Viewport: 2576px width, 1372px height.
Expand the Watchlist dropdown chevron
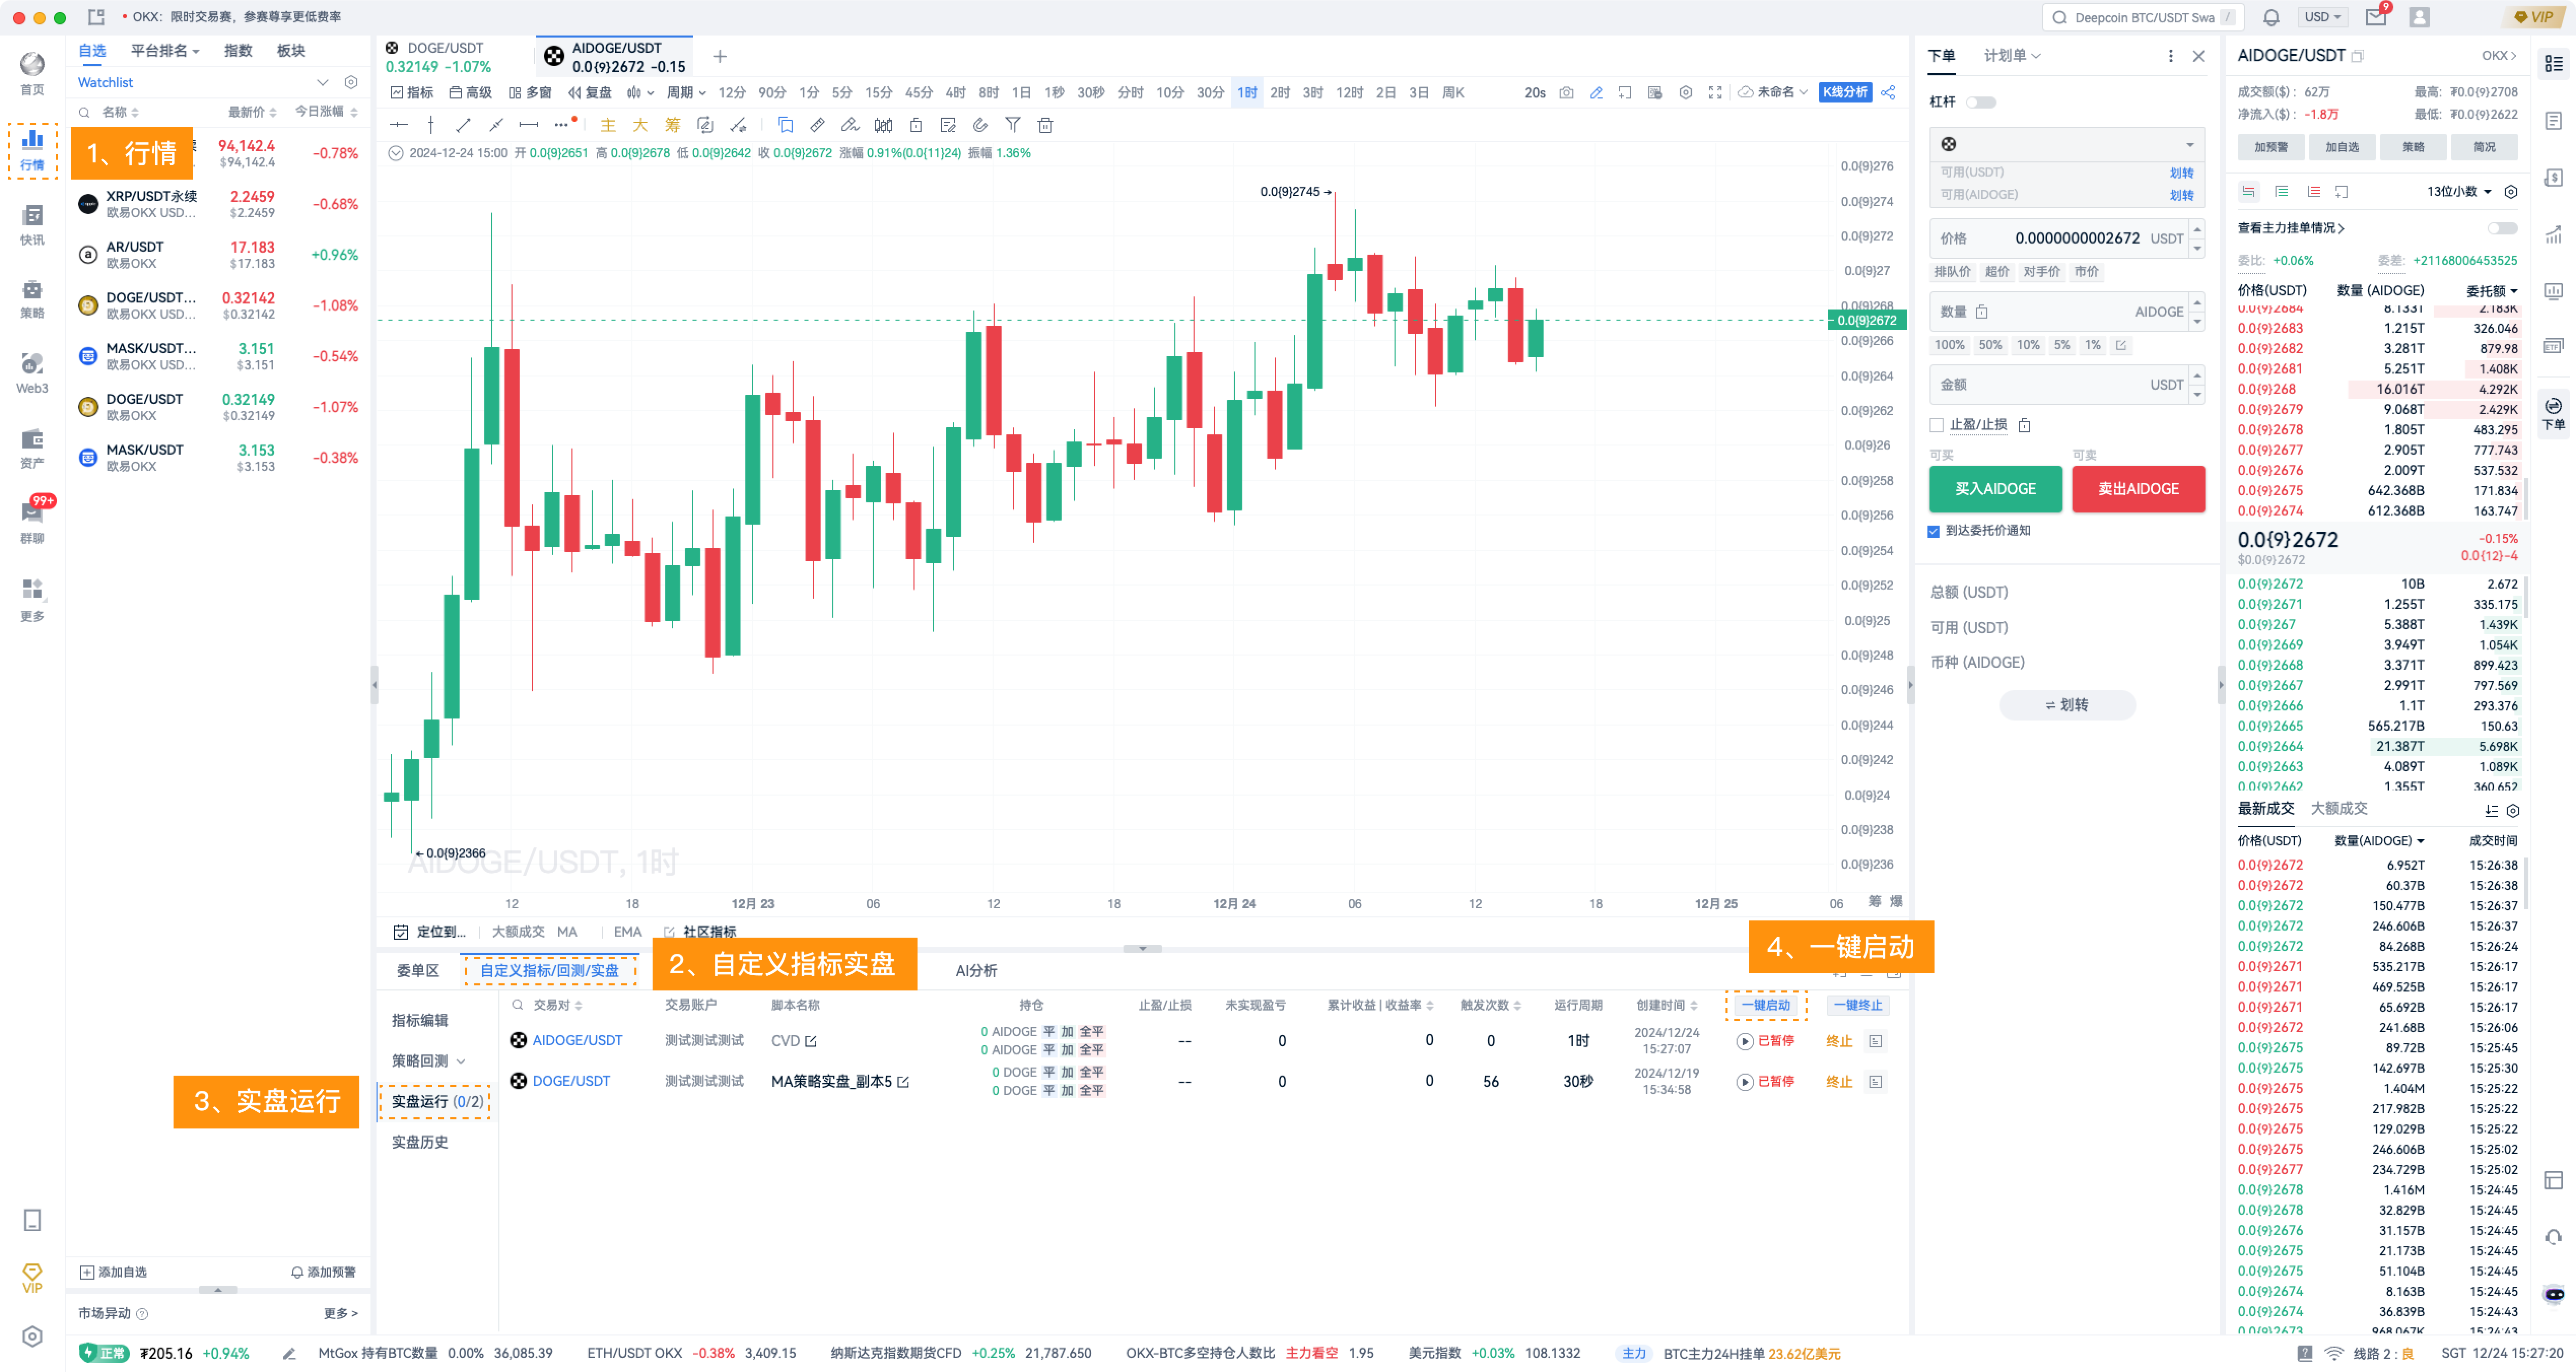[322, 83]
